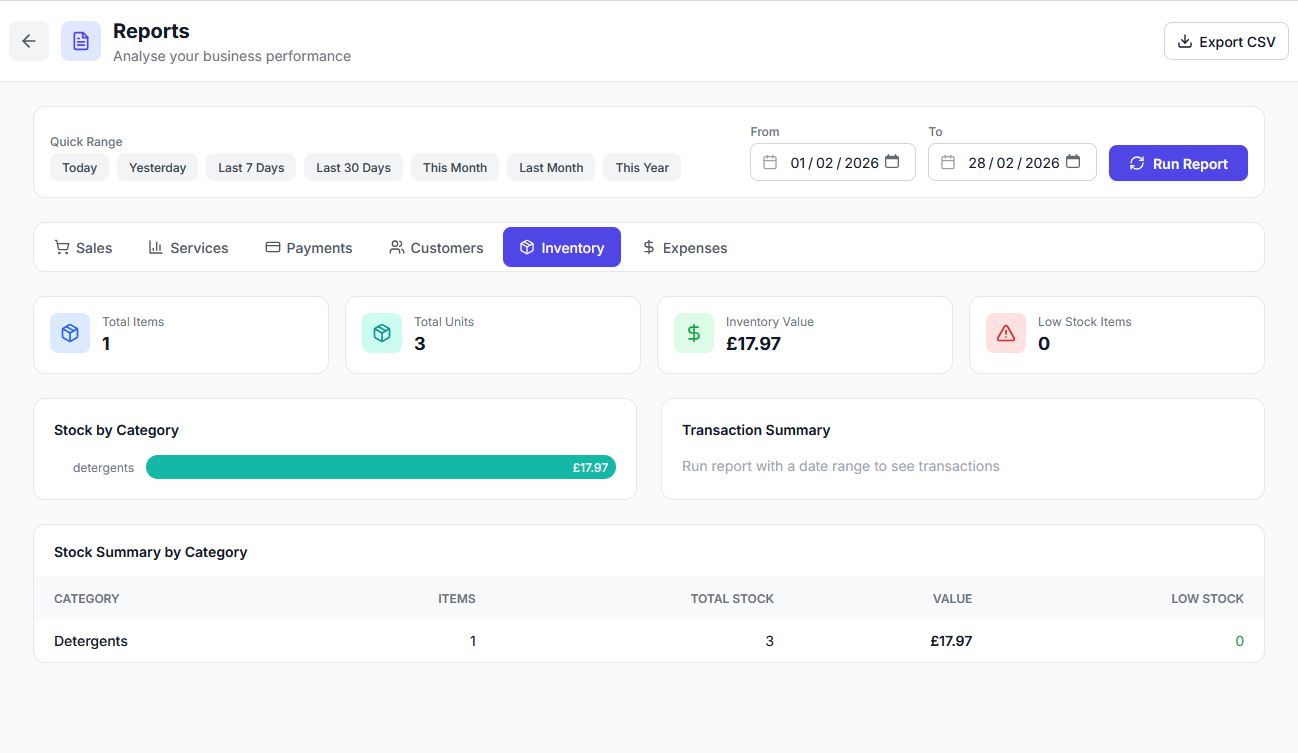Open the From date calendar picker
This screenshot has height=753, width=1298.
tap(892, 162)
